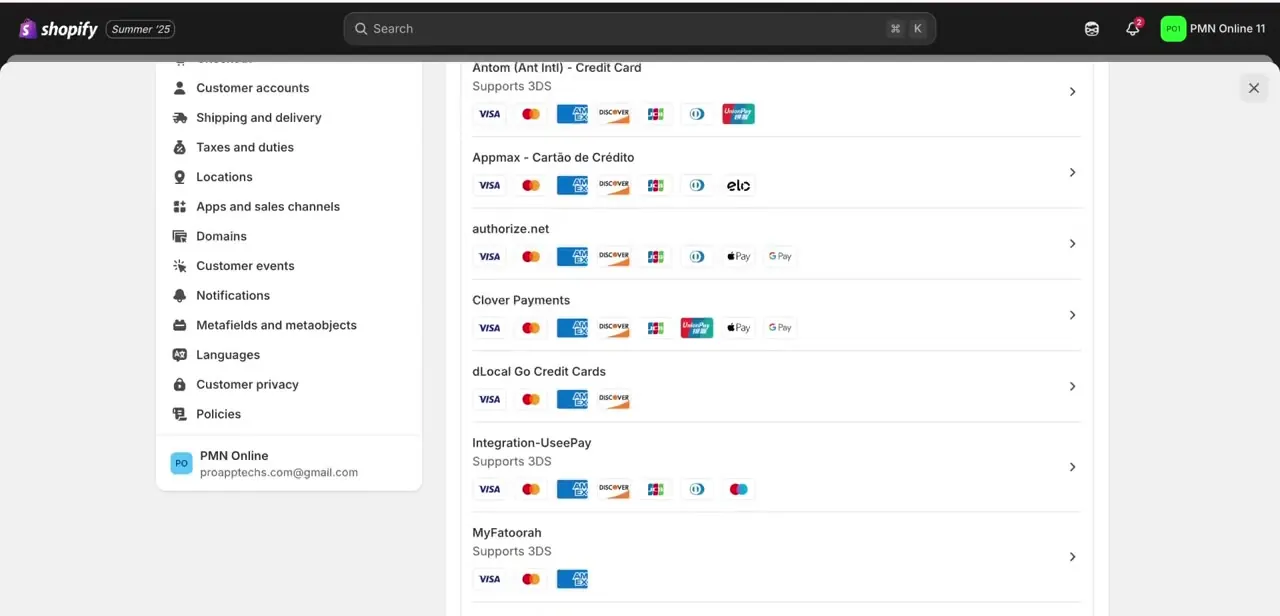Click the JCB icon under Integration-UseePay
The width and height of the screenshot is (1280, 616).
coord(655,489)
